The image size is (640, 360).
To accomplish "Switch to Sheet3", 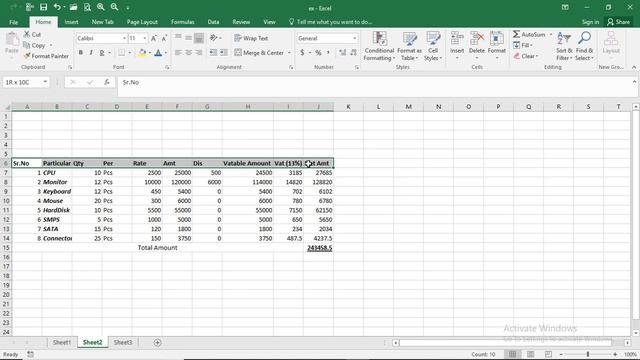I will click(123, 342).
